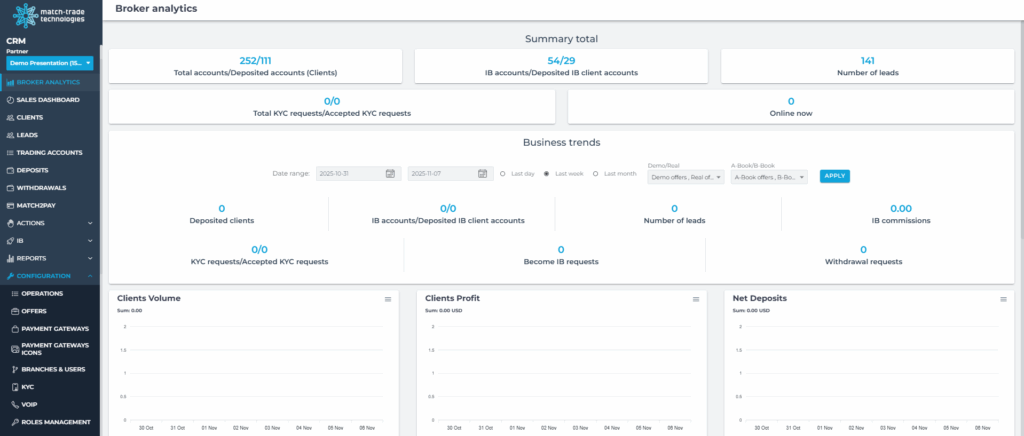Screen dimensions: 1024x436
Task: Open the Net Deposits chart menu icon
Action: point(1003,299)
